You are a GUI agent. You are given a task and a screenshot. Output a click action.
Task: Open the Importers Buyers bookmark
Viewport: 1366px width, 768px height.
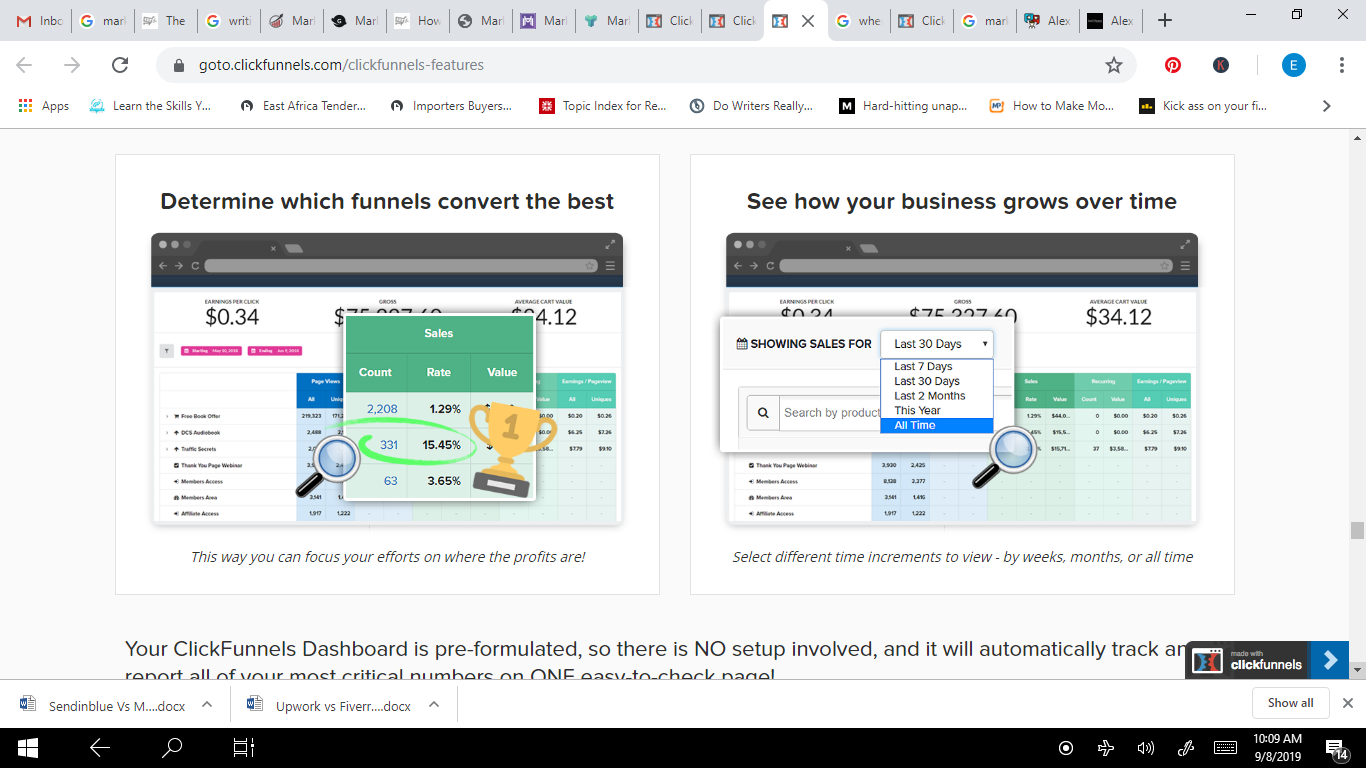click(451, 105)
